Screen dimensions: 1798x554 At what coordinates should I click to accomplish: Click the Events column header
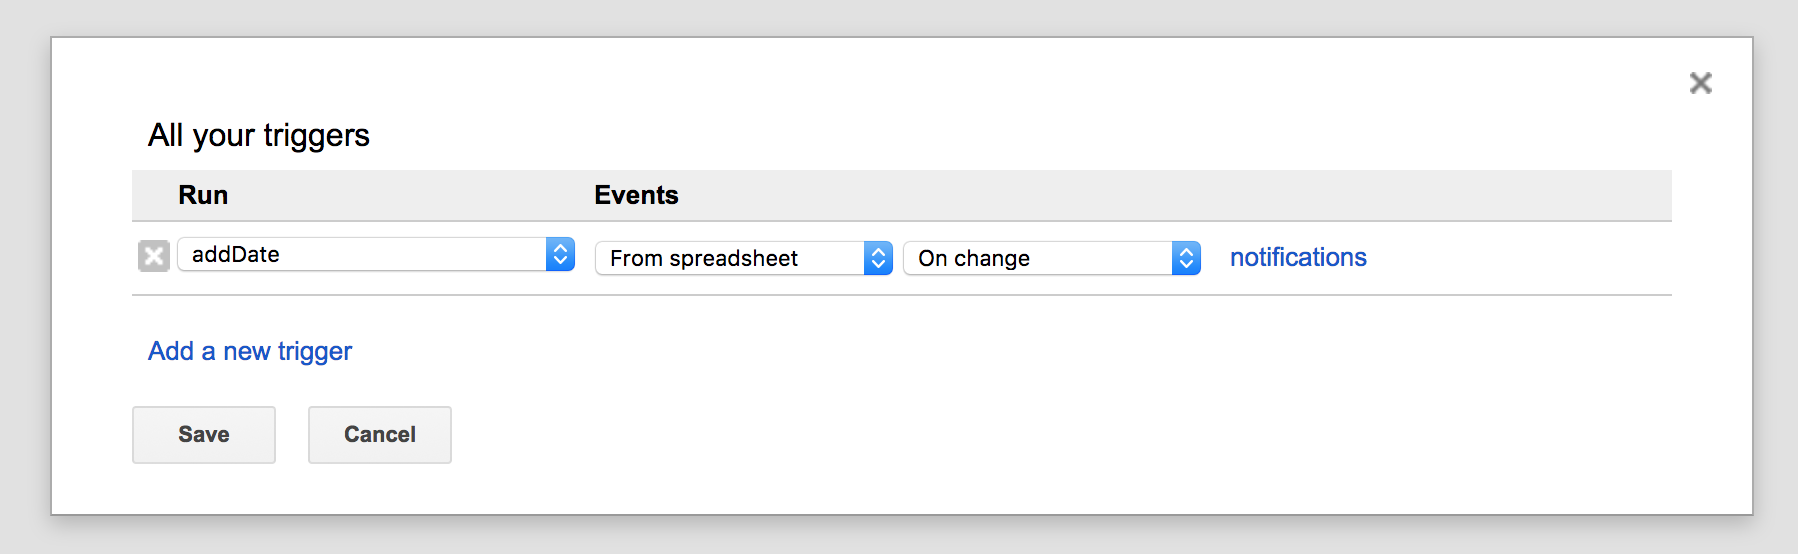click(636, 195)
